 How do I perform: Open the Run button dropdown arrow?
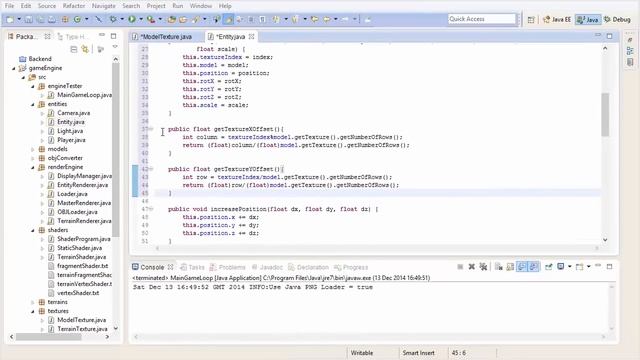click(x=141, y=19)
